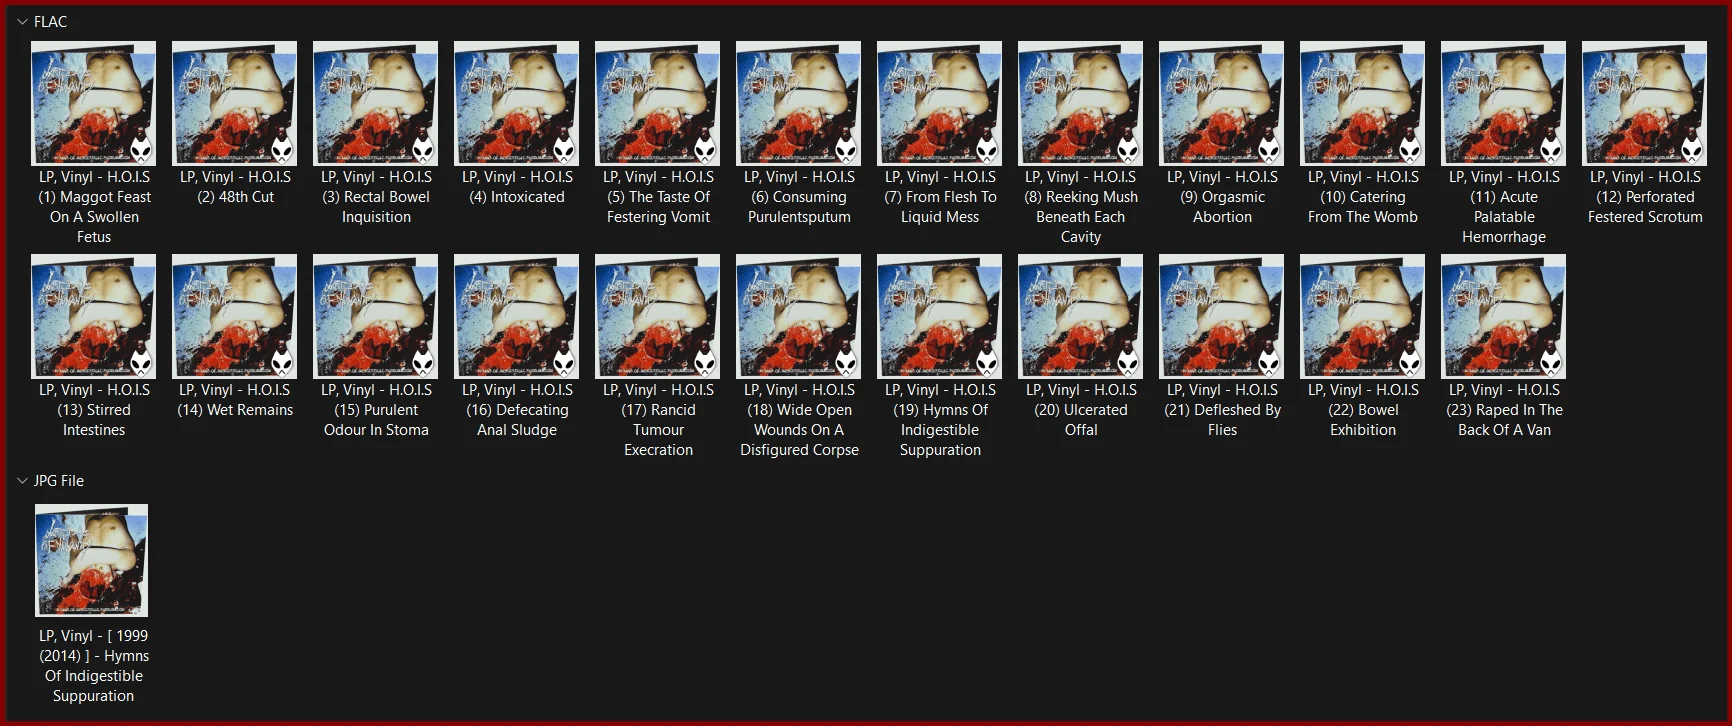The width and height of the screenshot is (1732, 726).
Task: Select the Purulent Odour In Stoma icon
Action: [376, 316]
